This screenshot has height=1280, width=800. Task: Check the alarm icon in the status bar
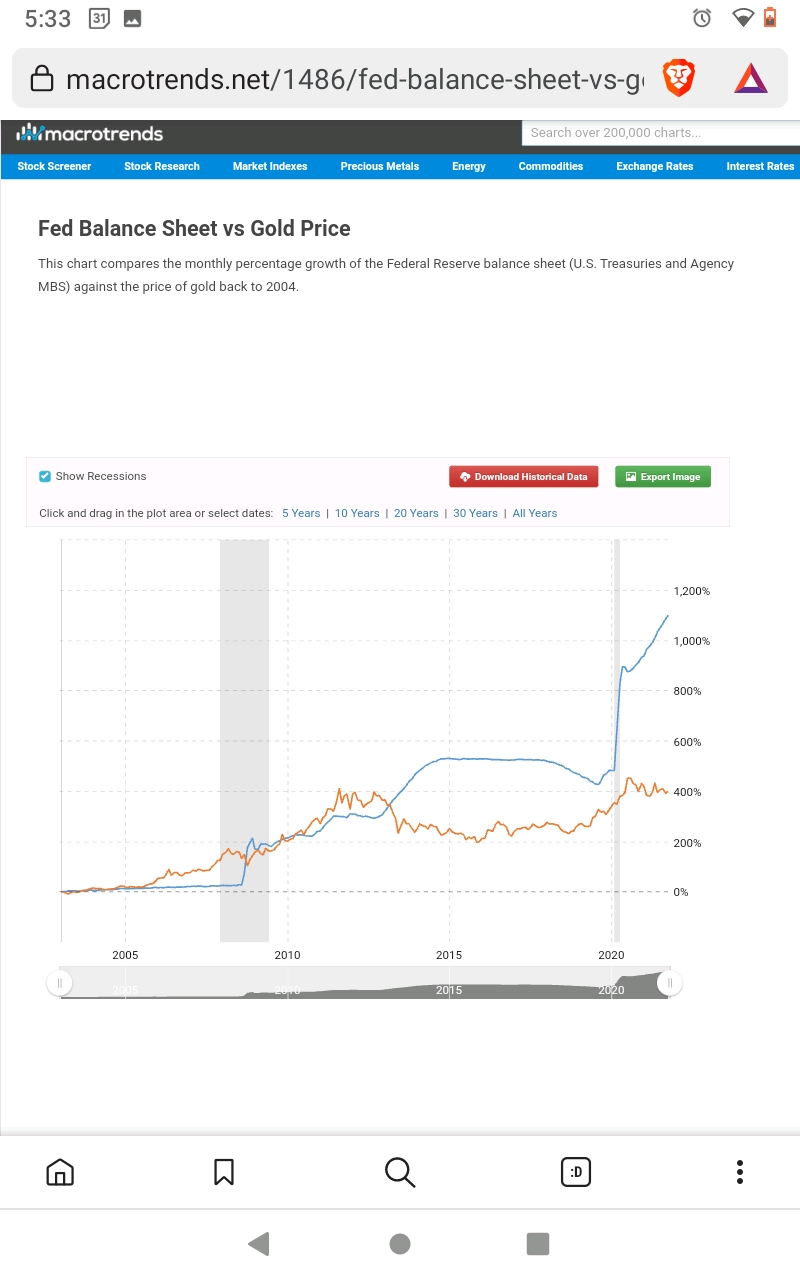pos(702,17)
